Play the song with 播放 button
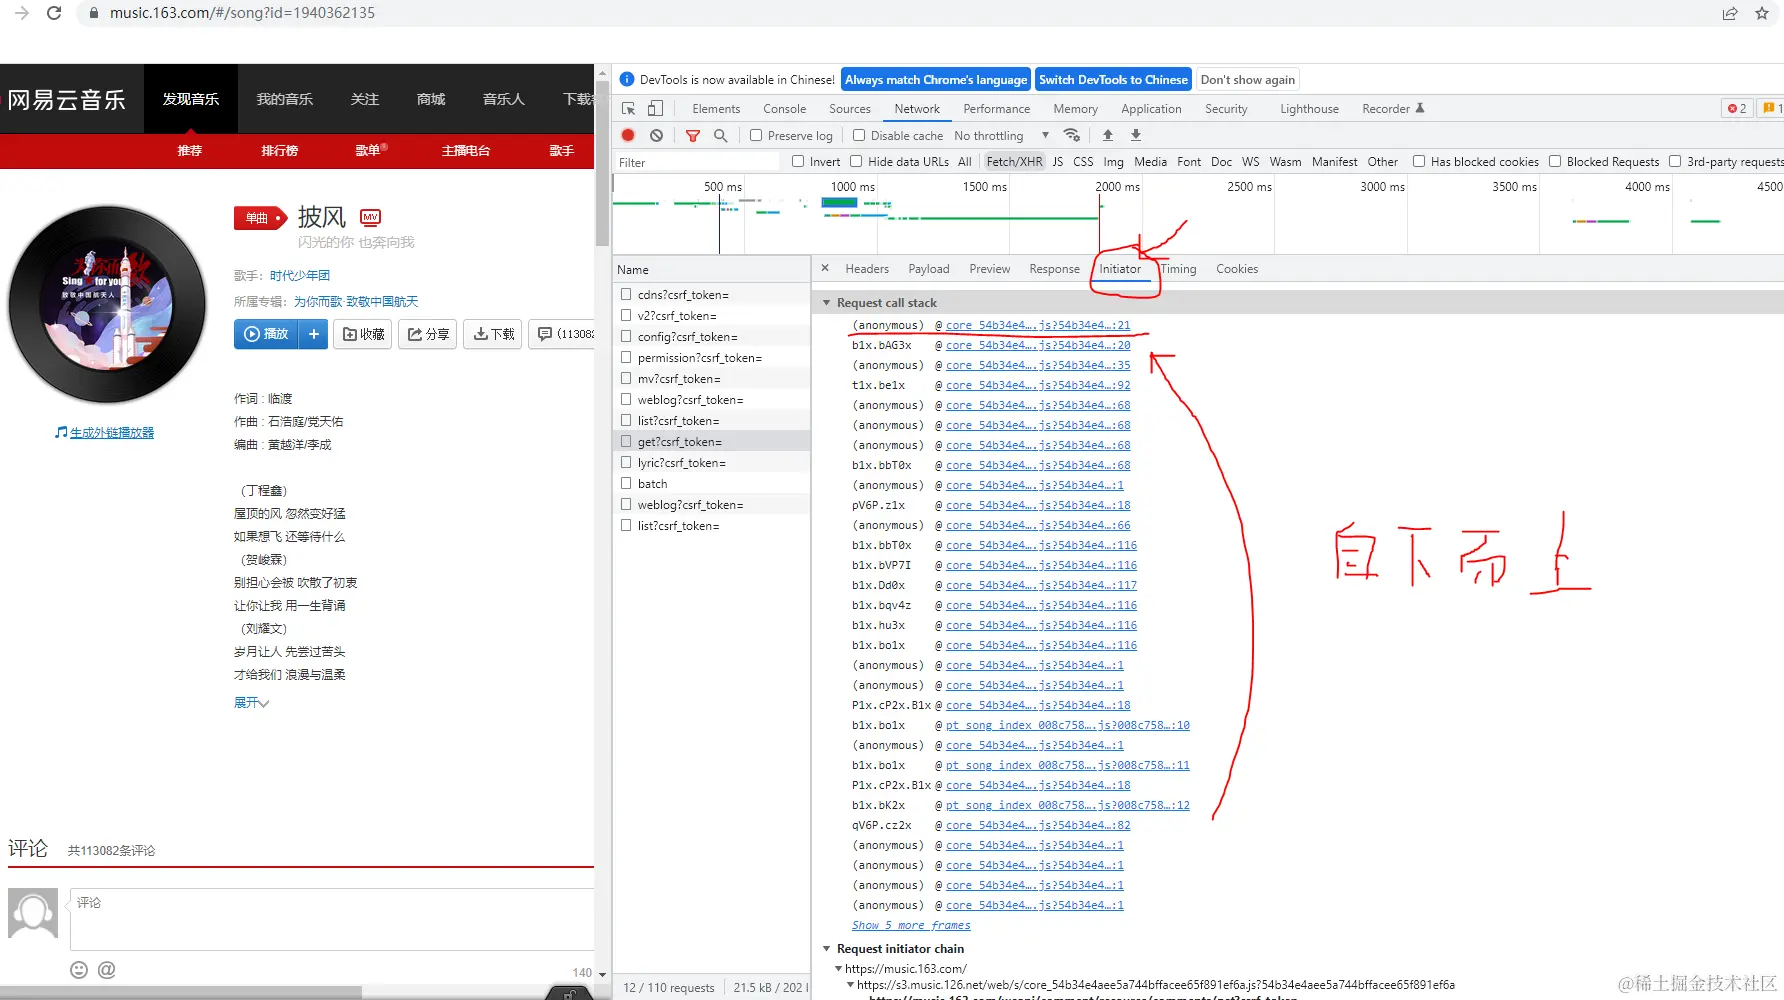Image resolution: width=1784 pixels, height=1000 pixels. pos(266,334)
